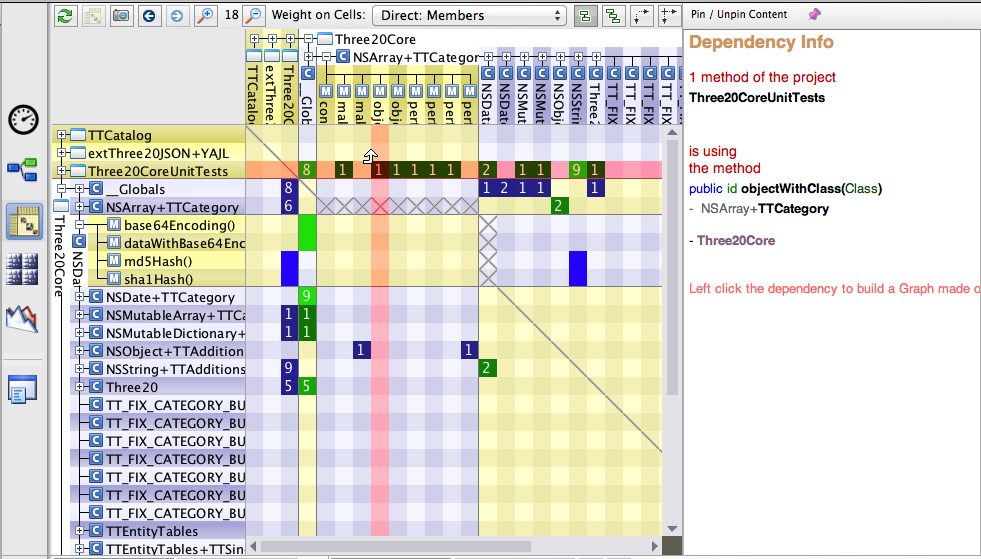Click the Three20Core column header label
Screen dimensions: 981x559
(x=375, y=39)
